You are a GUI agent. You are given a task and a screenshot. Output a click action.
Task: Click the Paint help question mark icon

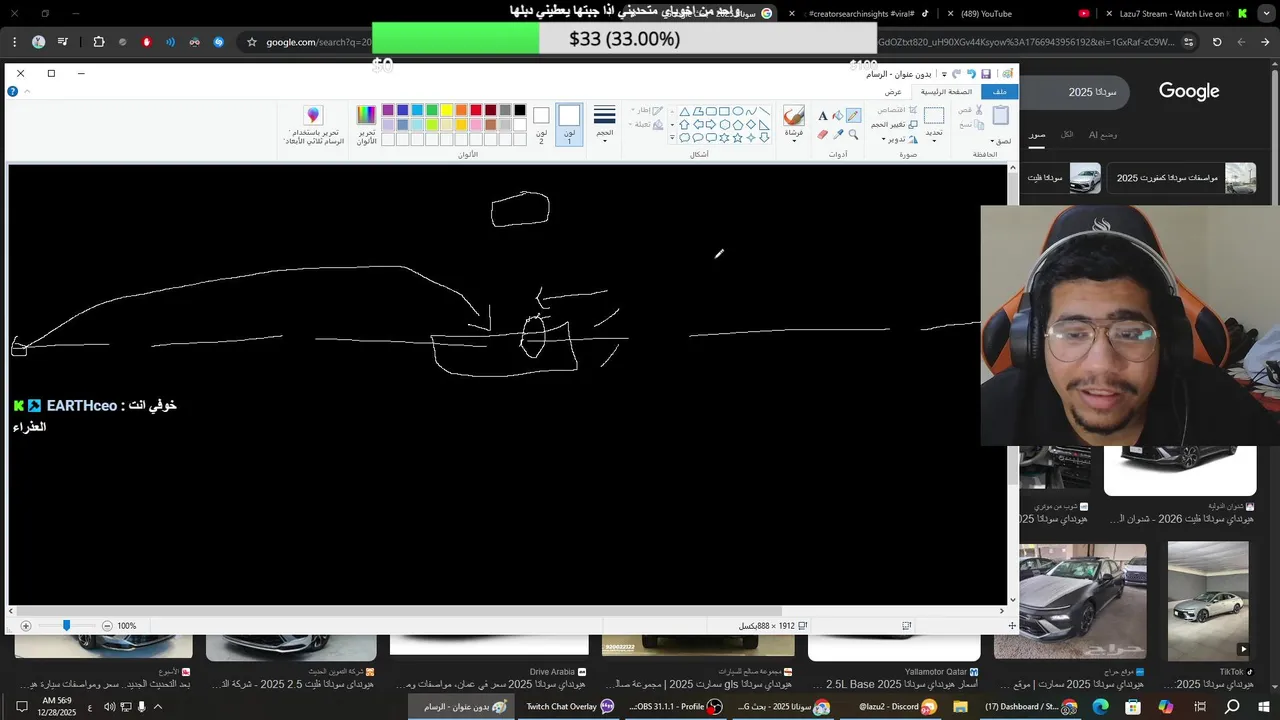pyautogui.click(x=12, y=91)
